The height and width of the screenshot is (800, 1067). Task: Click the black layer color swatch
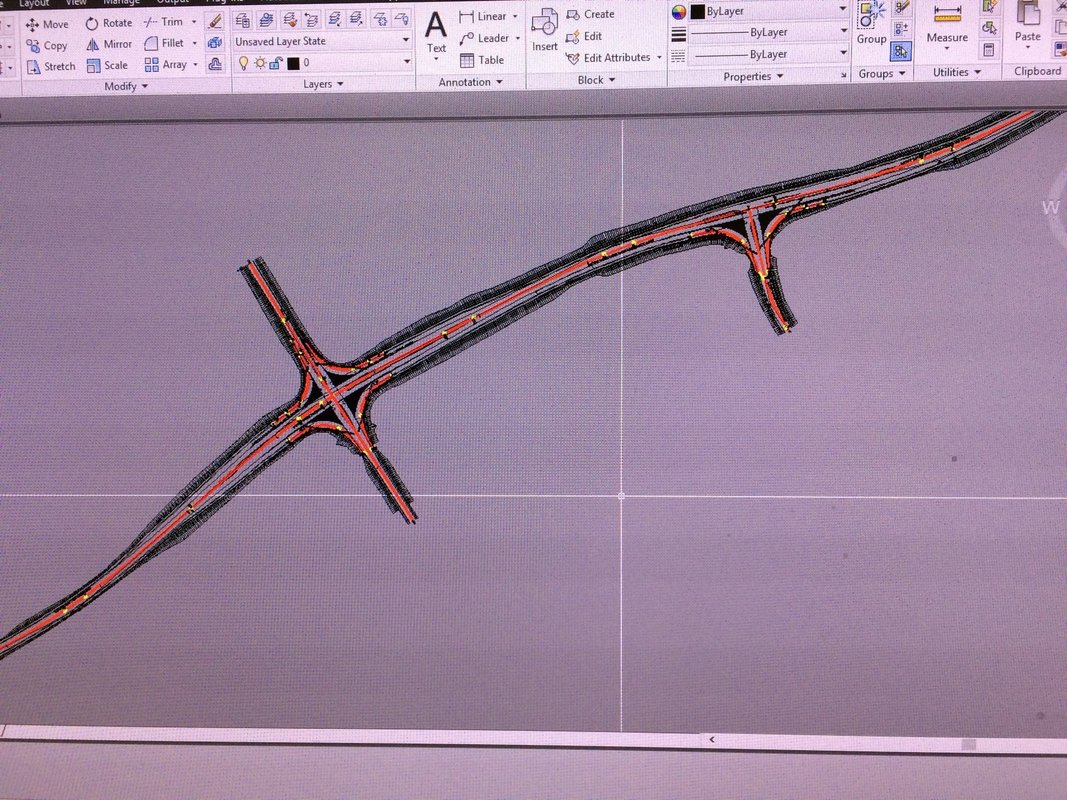point(293,63)
